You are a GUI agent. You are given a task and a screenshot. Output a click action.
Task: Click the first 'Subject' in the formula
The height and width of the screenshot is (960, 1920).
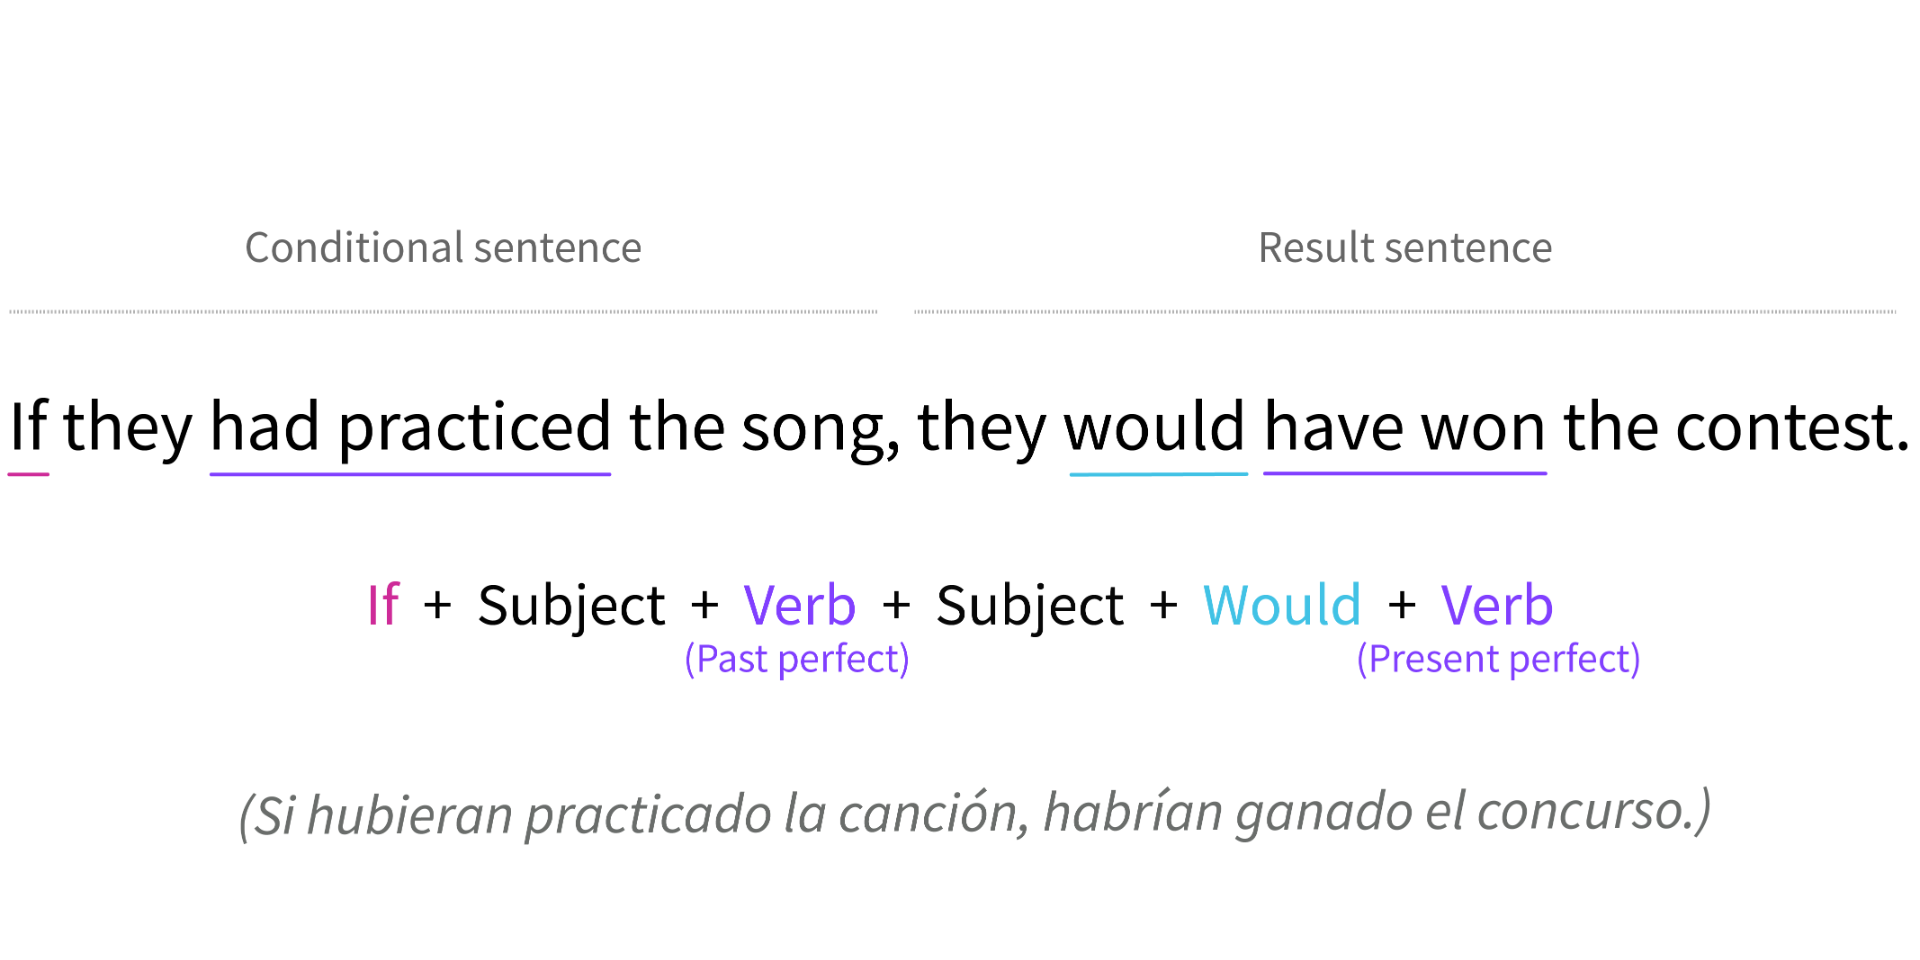[571, 605]
